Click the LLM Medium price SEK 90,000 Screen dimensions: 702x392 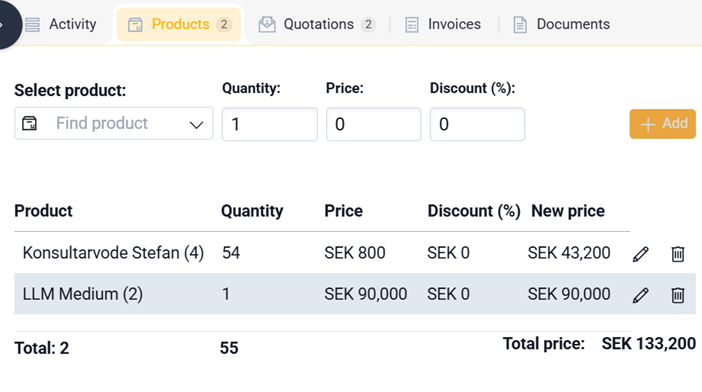coord(366,294)
